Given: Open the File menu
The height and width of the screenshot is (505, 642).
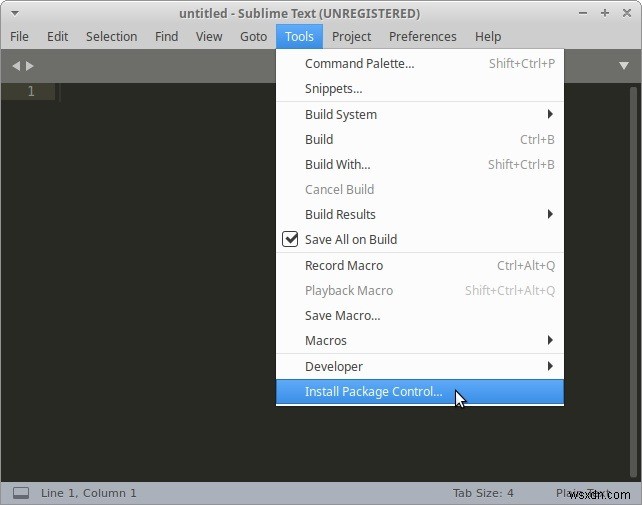Looking at the screenshot, I should coord(19,36).
